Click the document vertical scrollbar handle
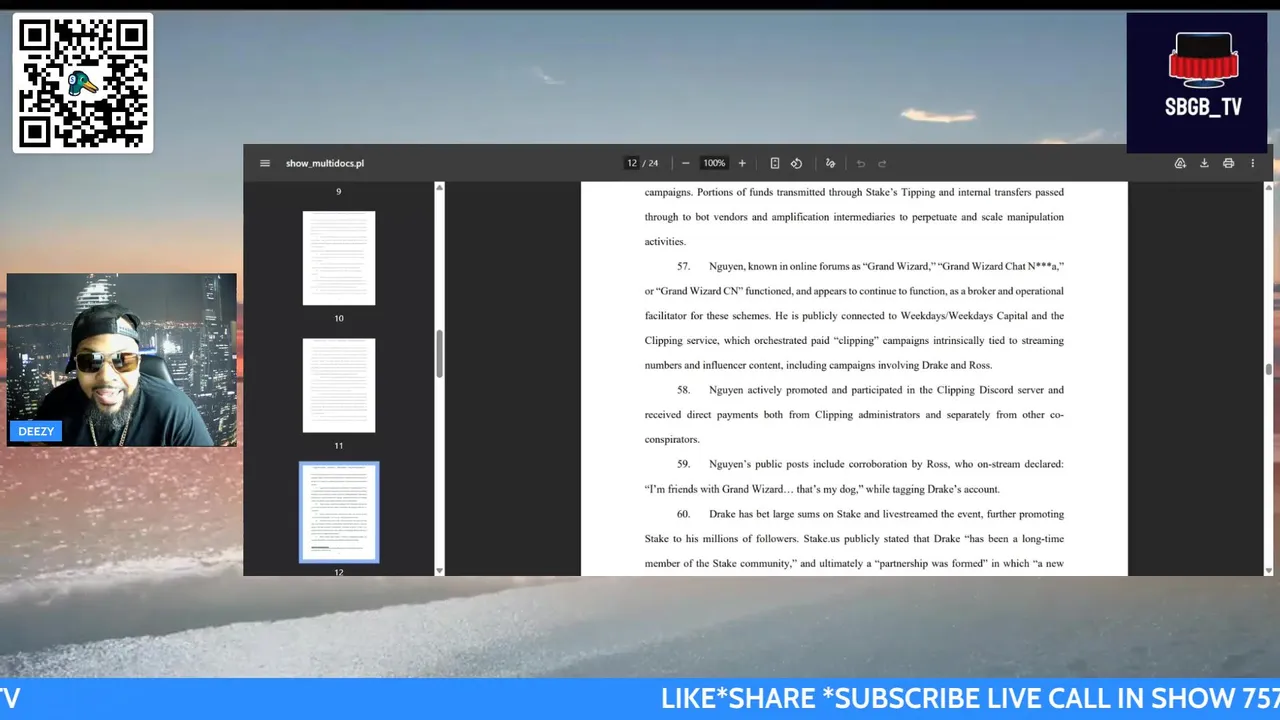Screen dimensions: 1280x720 (x=1269, y=369)
